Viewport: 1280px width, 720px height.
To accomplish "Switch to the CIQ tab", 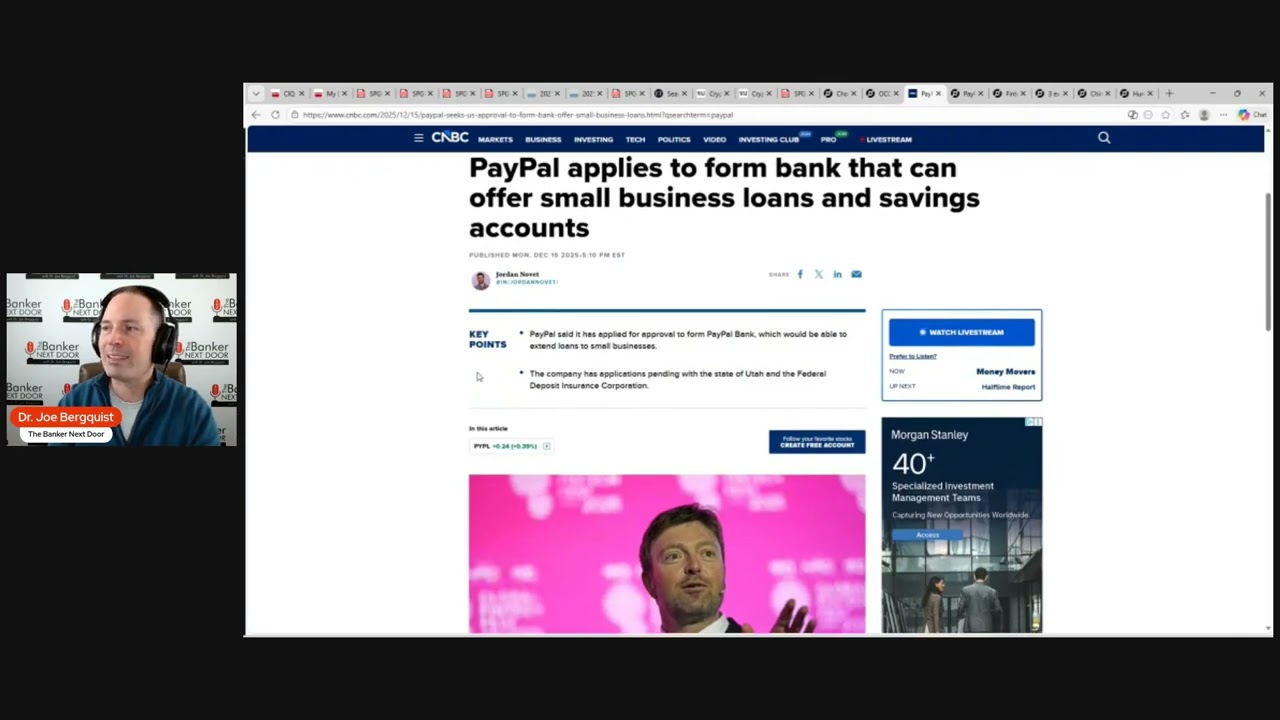I will tap(287, 94).
